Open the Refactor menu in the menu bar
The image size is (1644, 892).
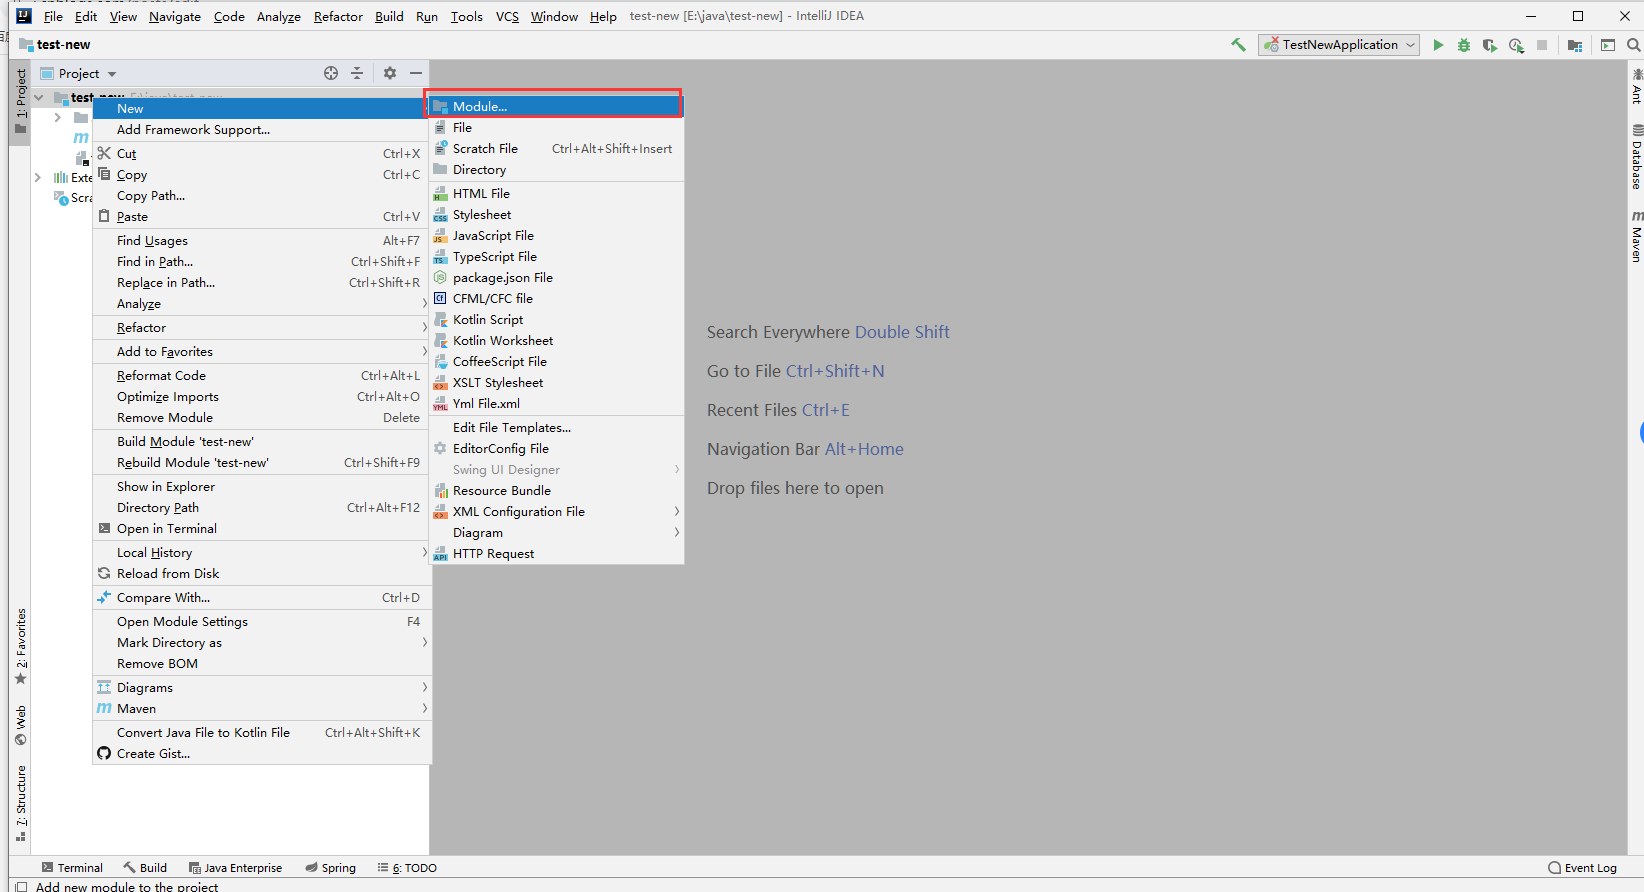point(338,16)
